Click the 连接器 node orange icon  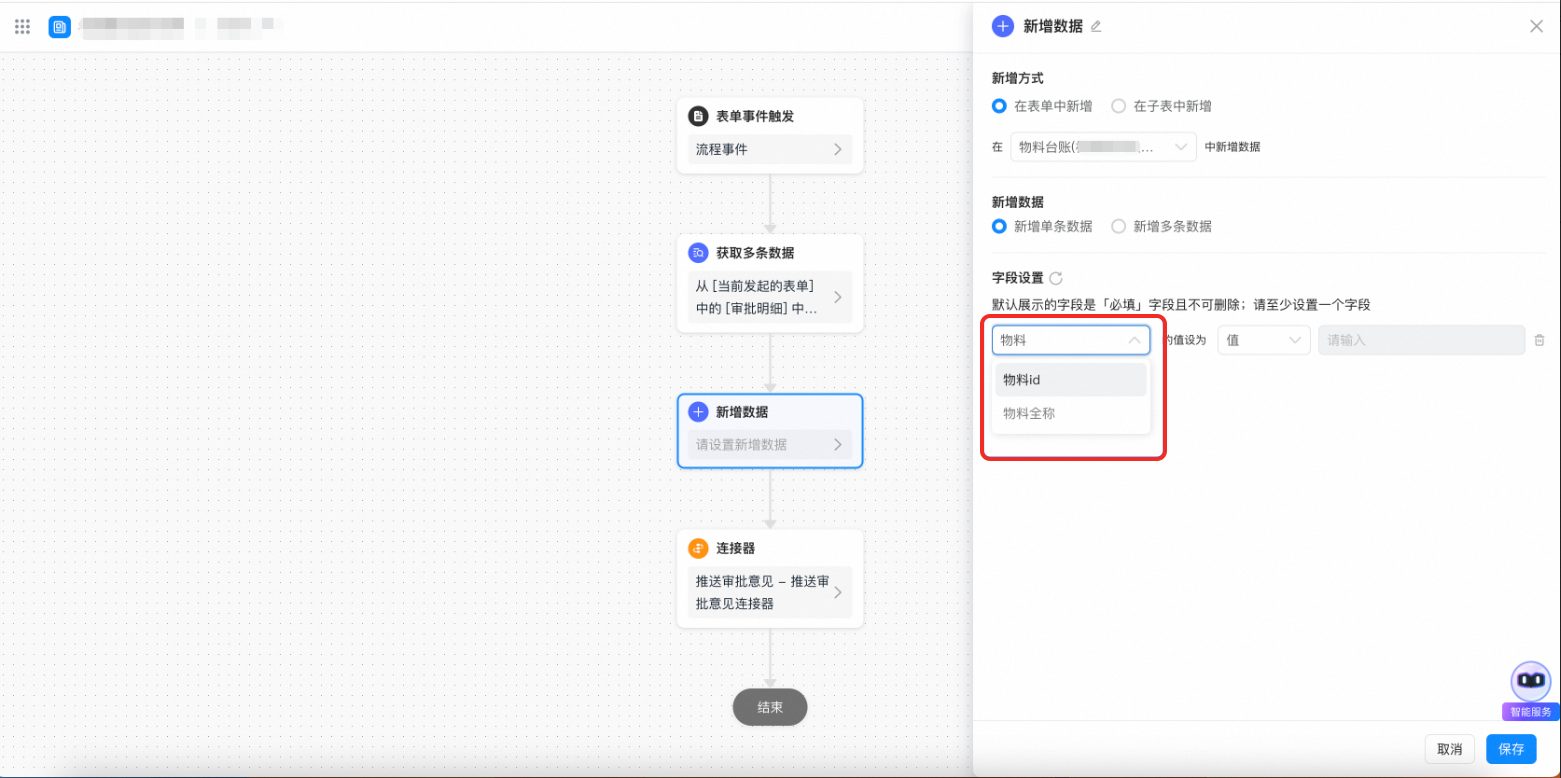(698, 548)
